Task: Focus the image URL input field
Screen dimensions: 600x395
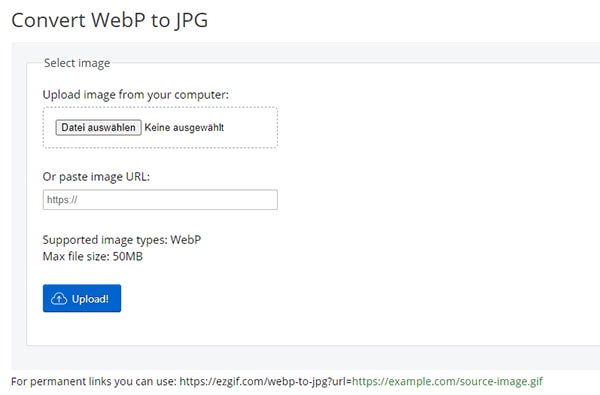Action: pyautogui.click(x=160, y=199)
